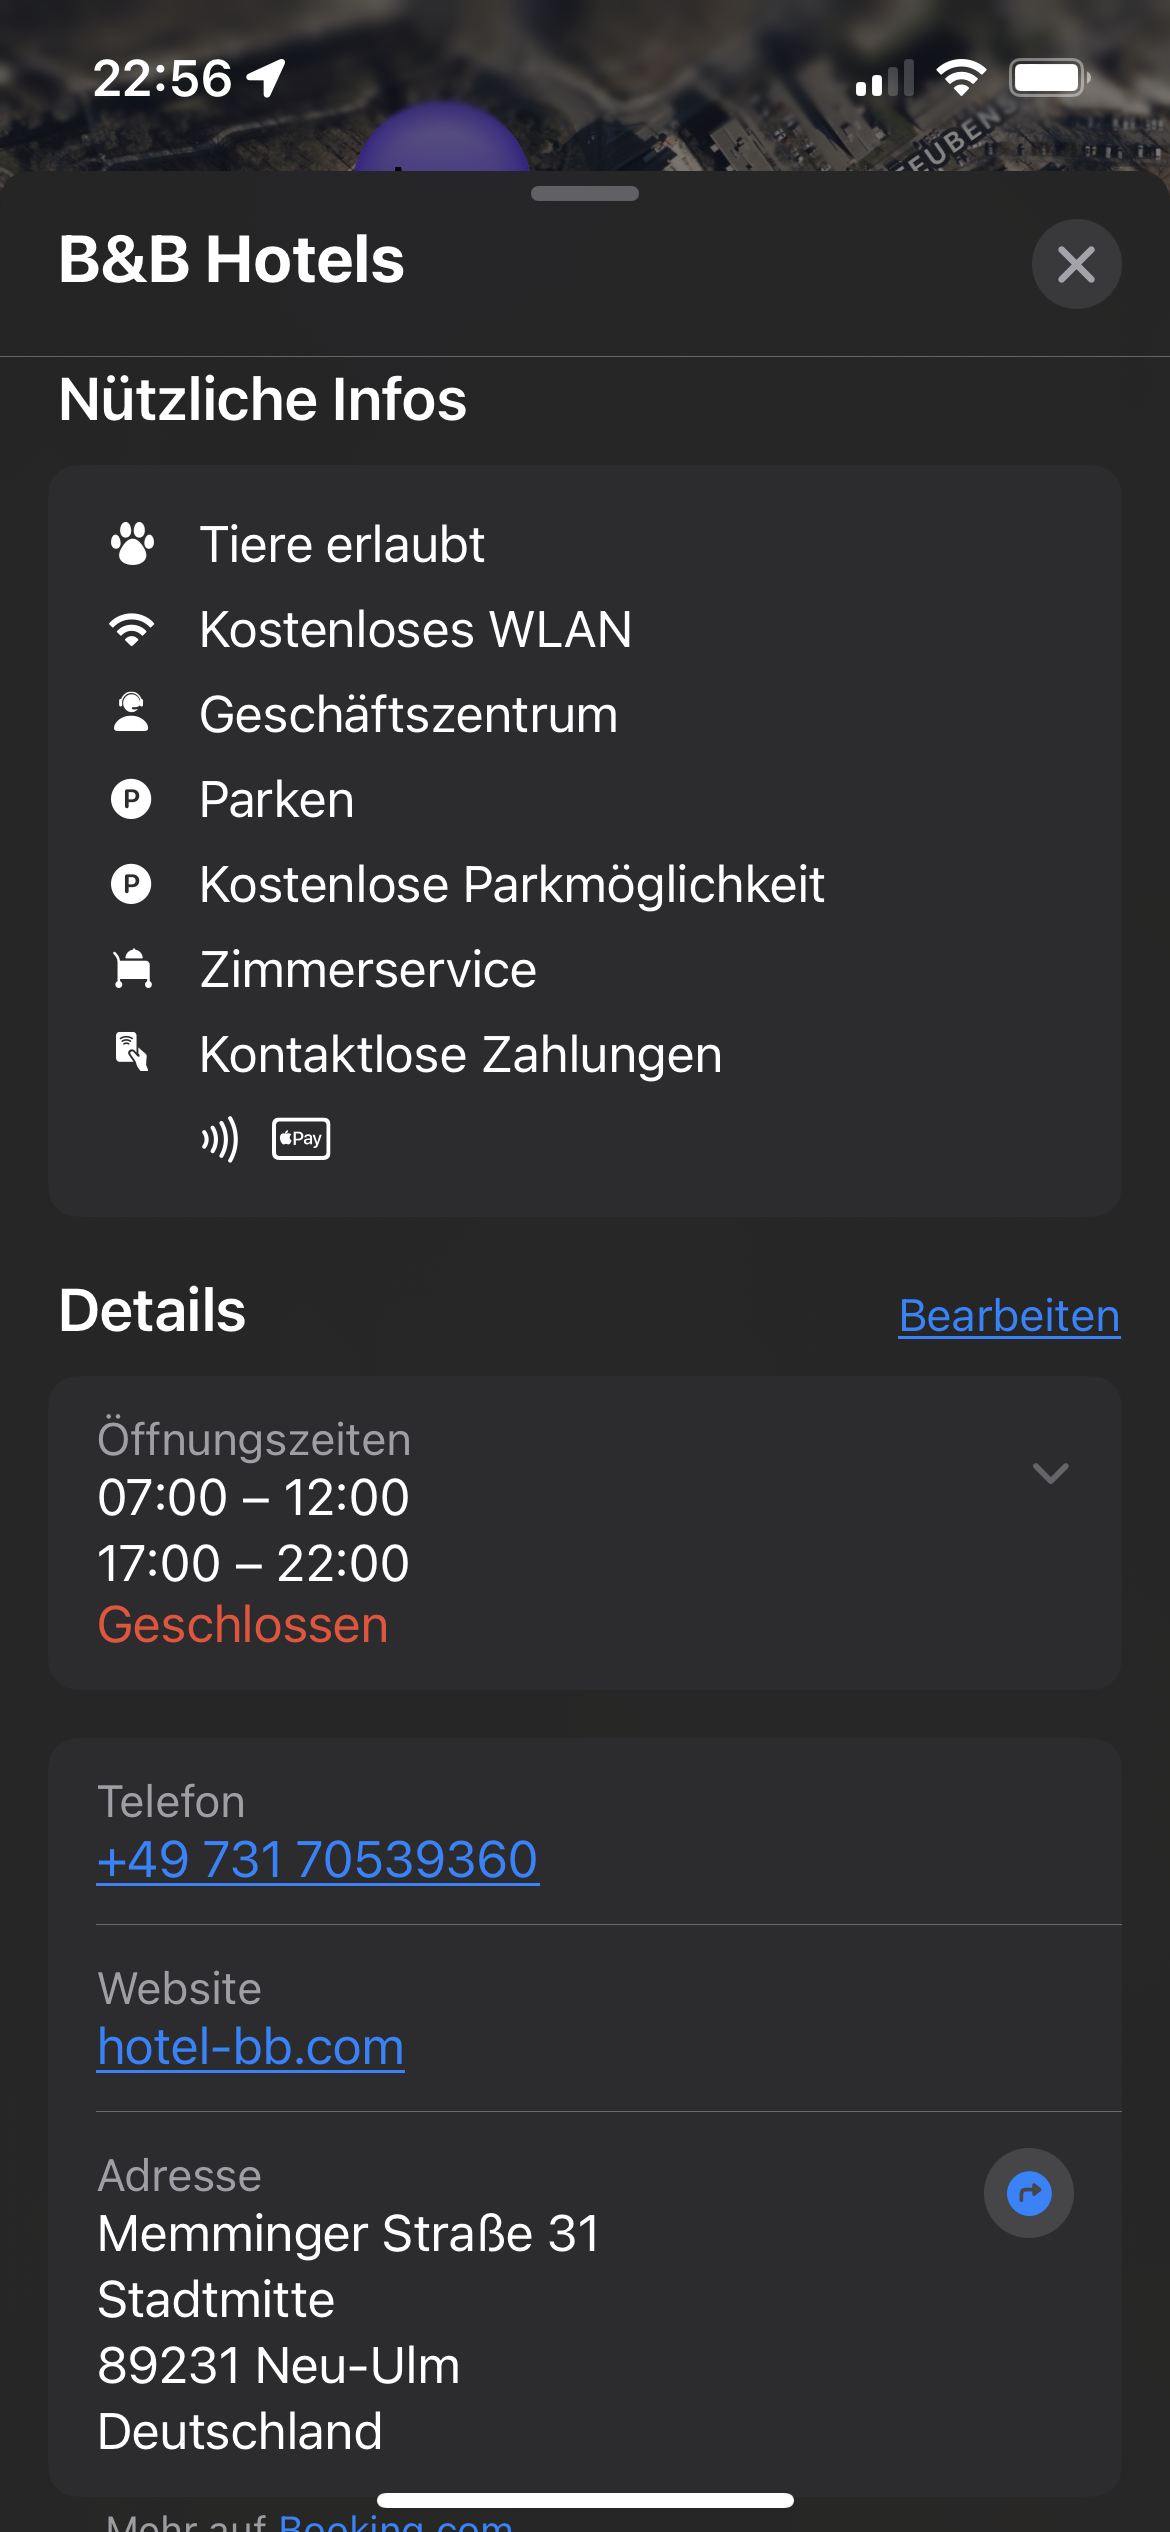Open the hotel-bb.com website link
Image resolution: width=1170 pixels, height=2532 pixels.
[x=251, y=2047]
